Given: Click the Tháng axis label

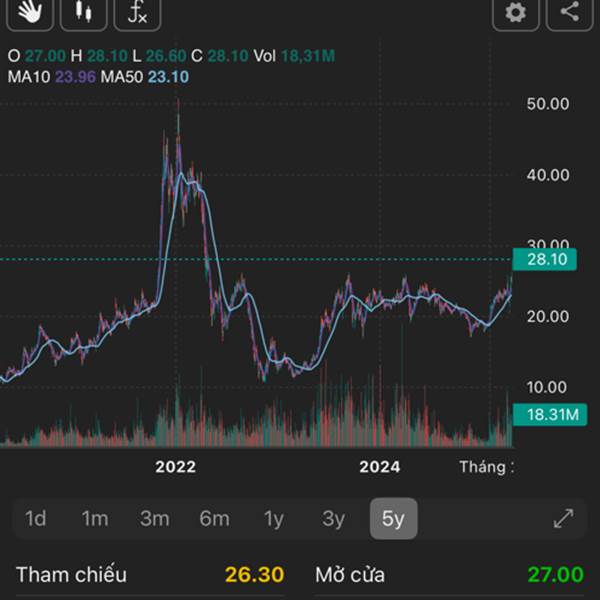Looking at the screenshot, I should [486, 467].
